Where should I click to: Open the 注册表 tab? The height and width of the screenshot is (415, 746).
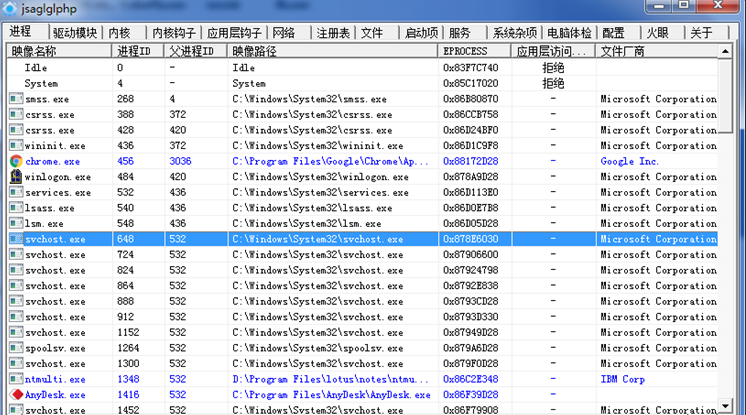pos(333,33)
